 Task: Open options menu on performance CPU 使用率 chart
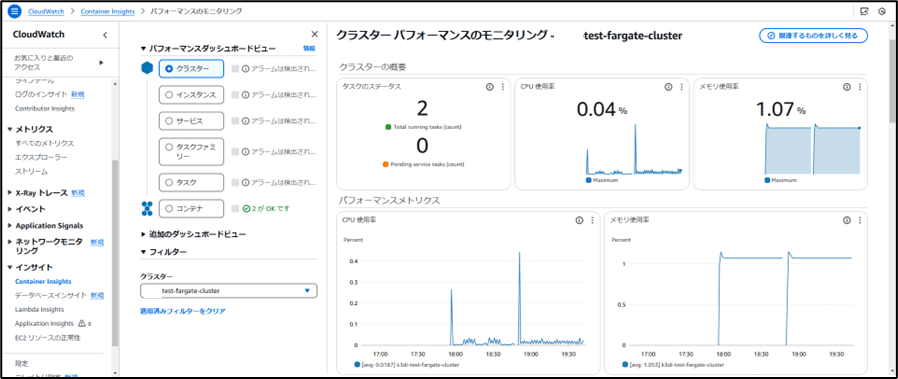pos(592,220)
